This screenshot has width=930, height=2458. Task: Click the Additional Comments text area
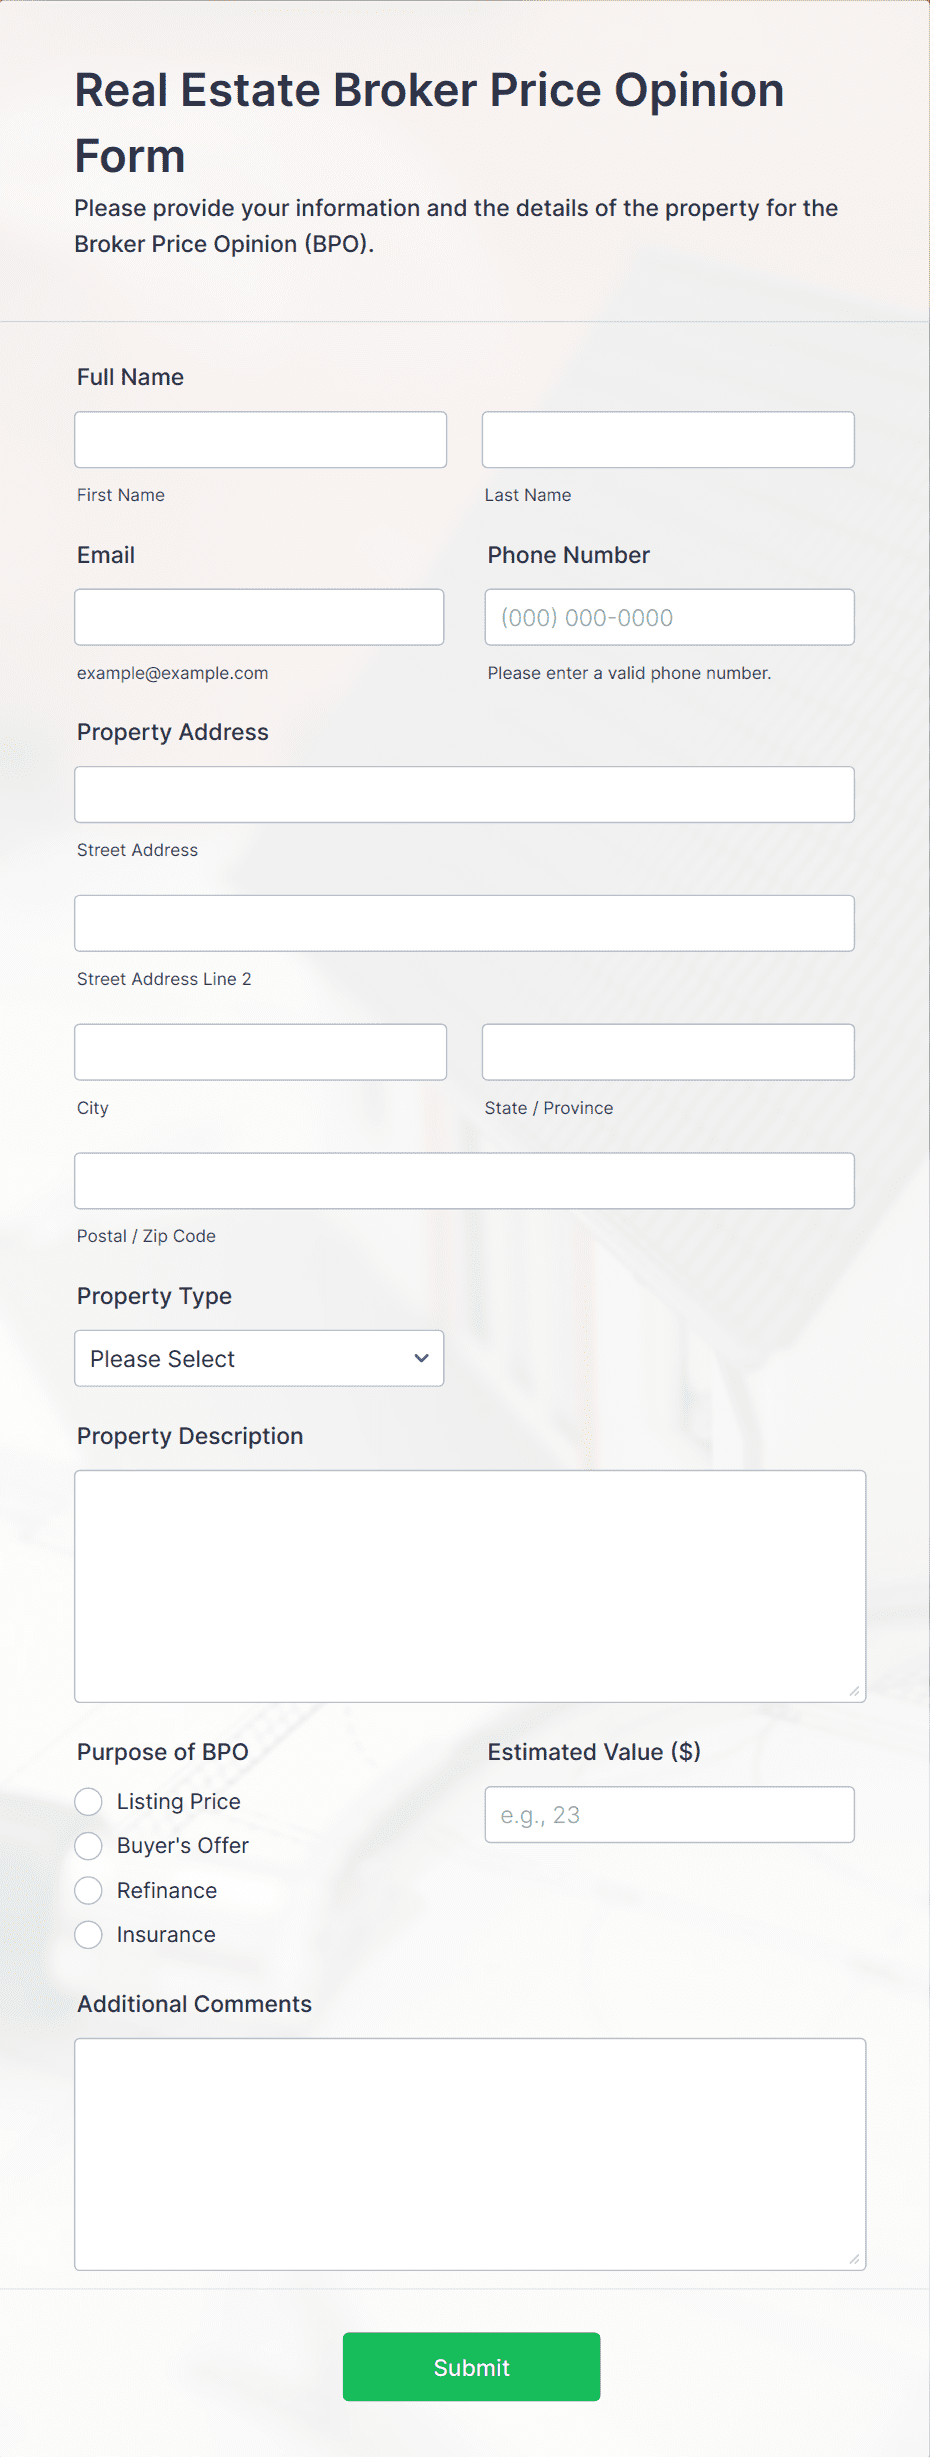[470, 2154]
